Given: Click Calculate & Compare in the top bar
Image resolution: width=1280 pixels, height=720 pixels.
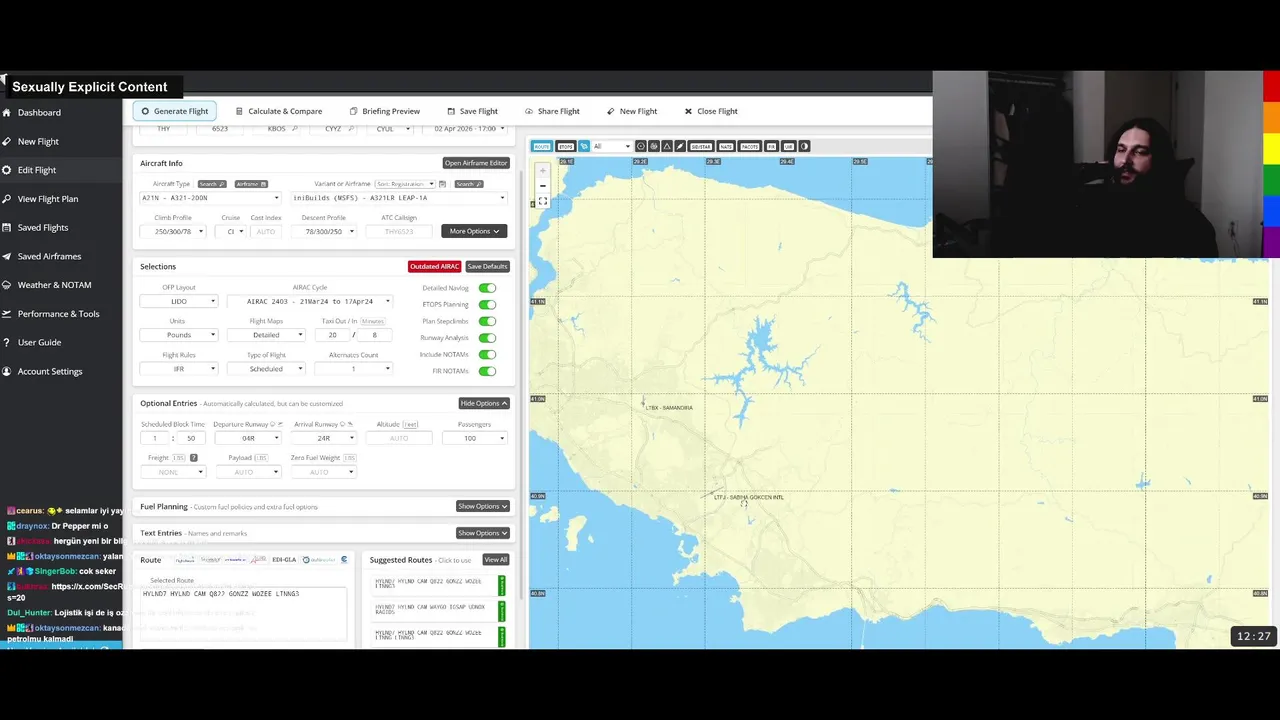Looking at the screenshot, I should 279,111.
